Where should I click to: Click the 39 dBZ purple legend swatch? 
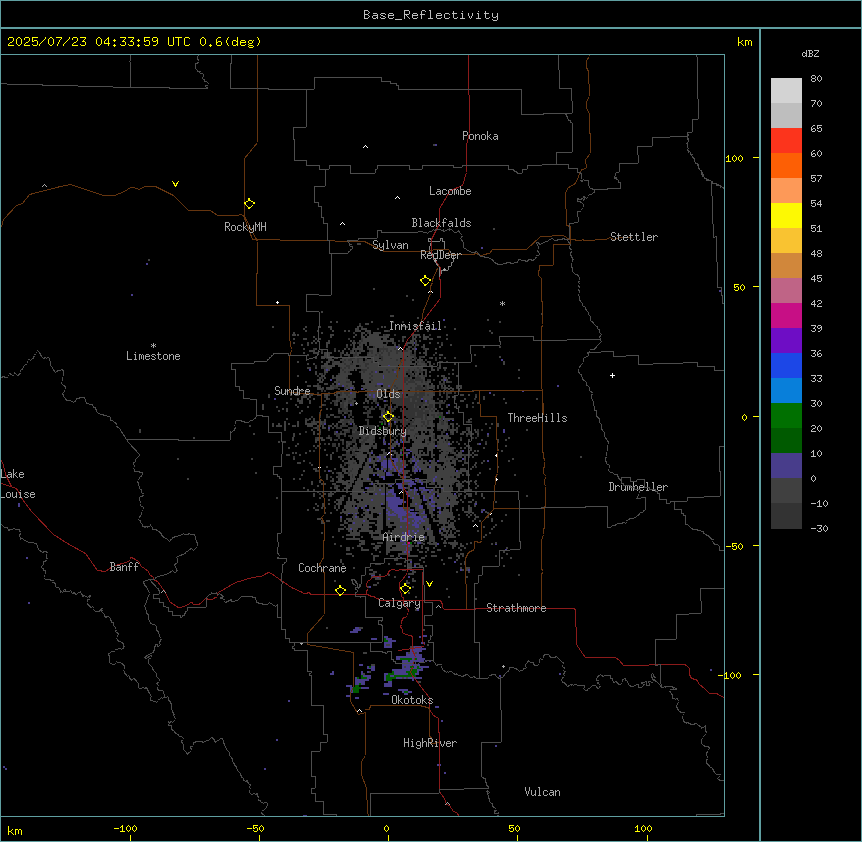coord(786,341)
